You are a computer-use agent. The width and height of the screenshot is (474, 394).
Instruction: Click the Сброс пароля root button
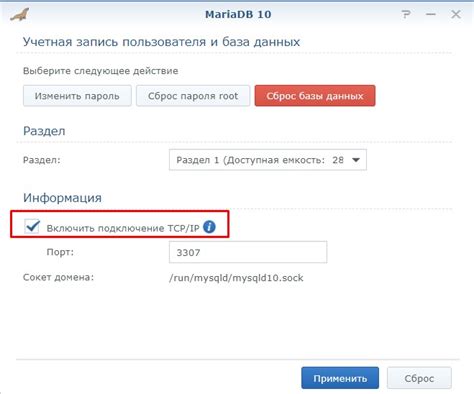tap(193, 96)
